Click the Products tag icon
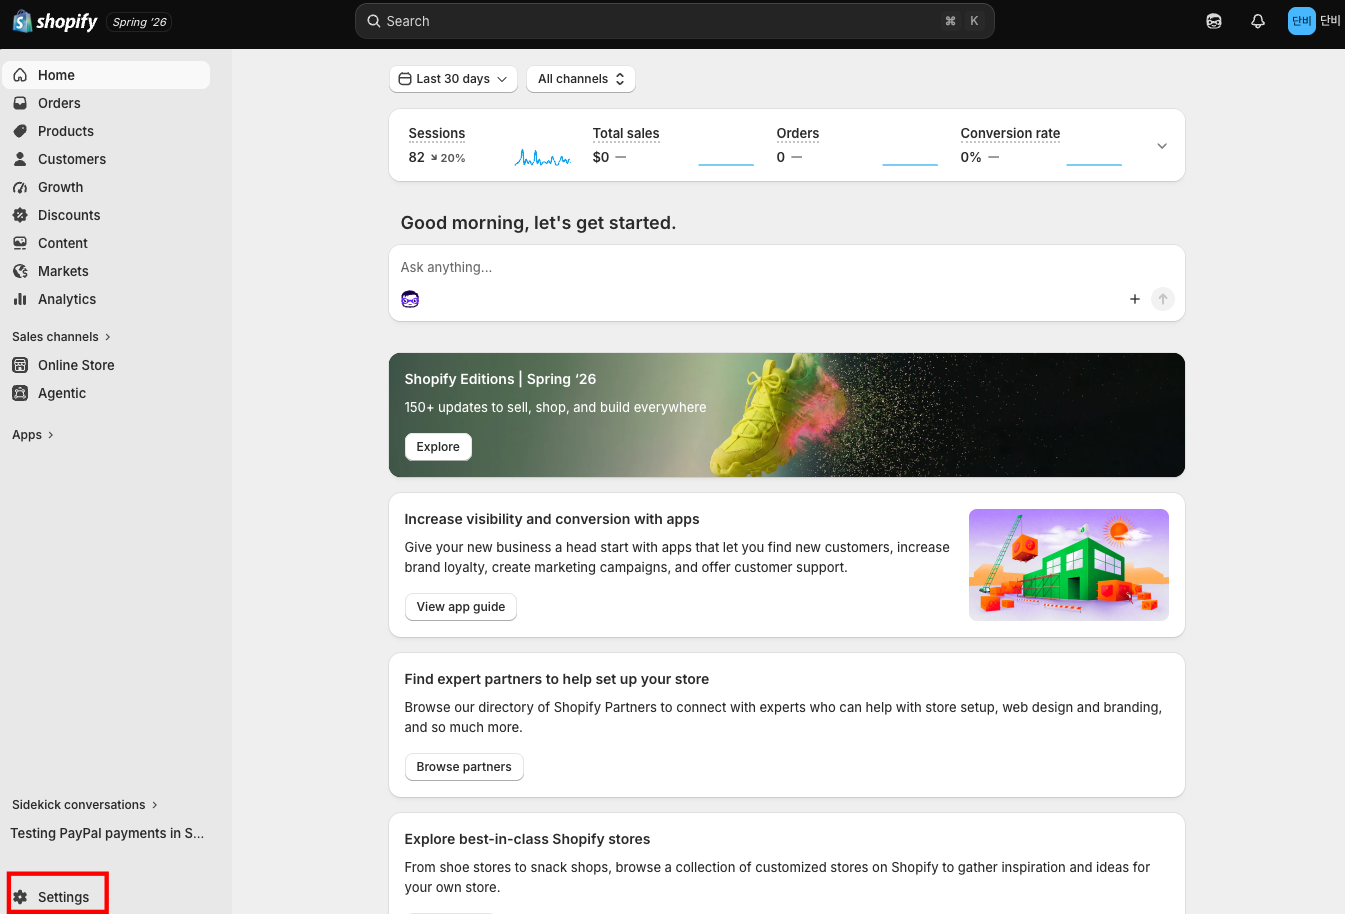 coord(20,131)
